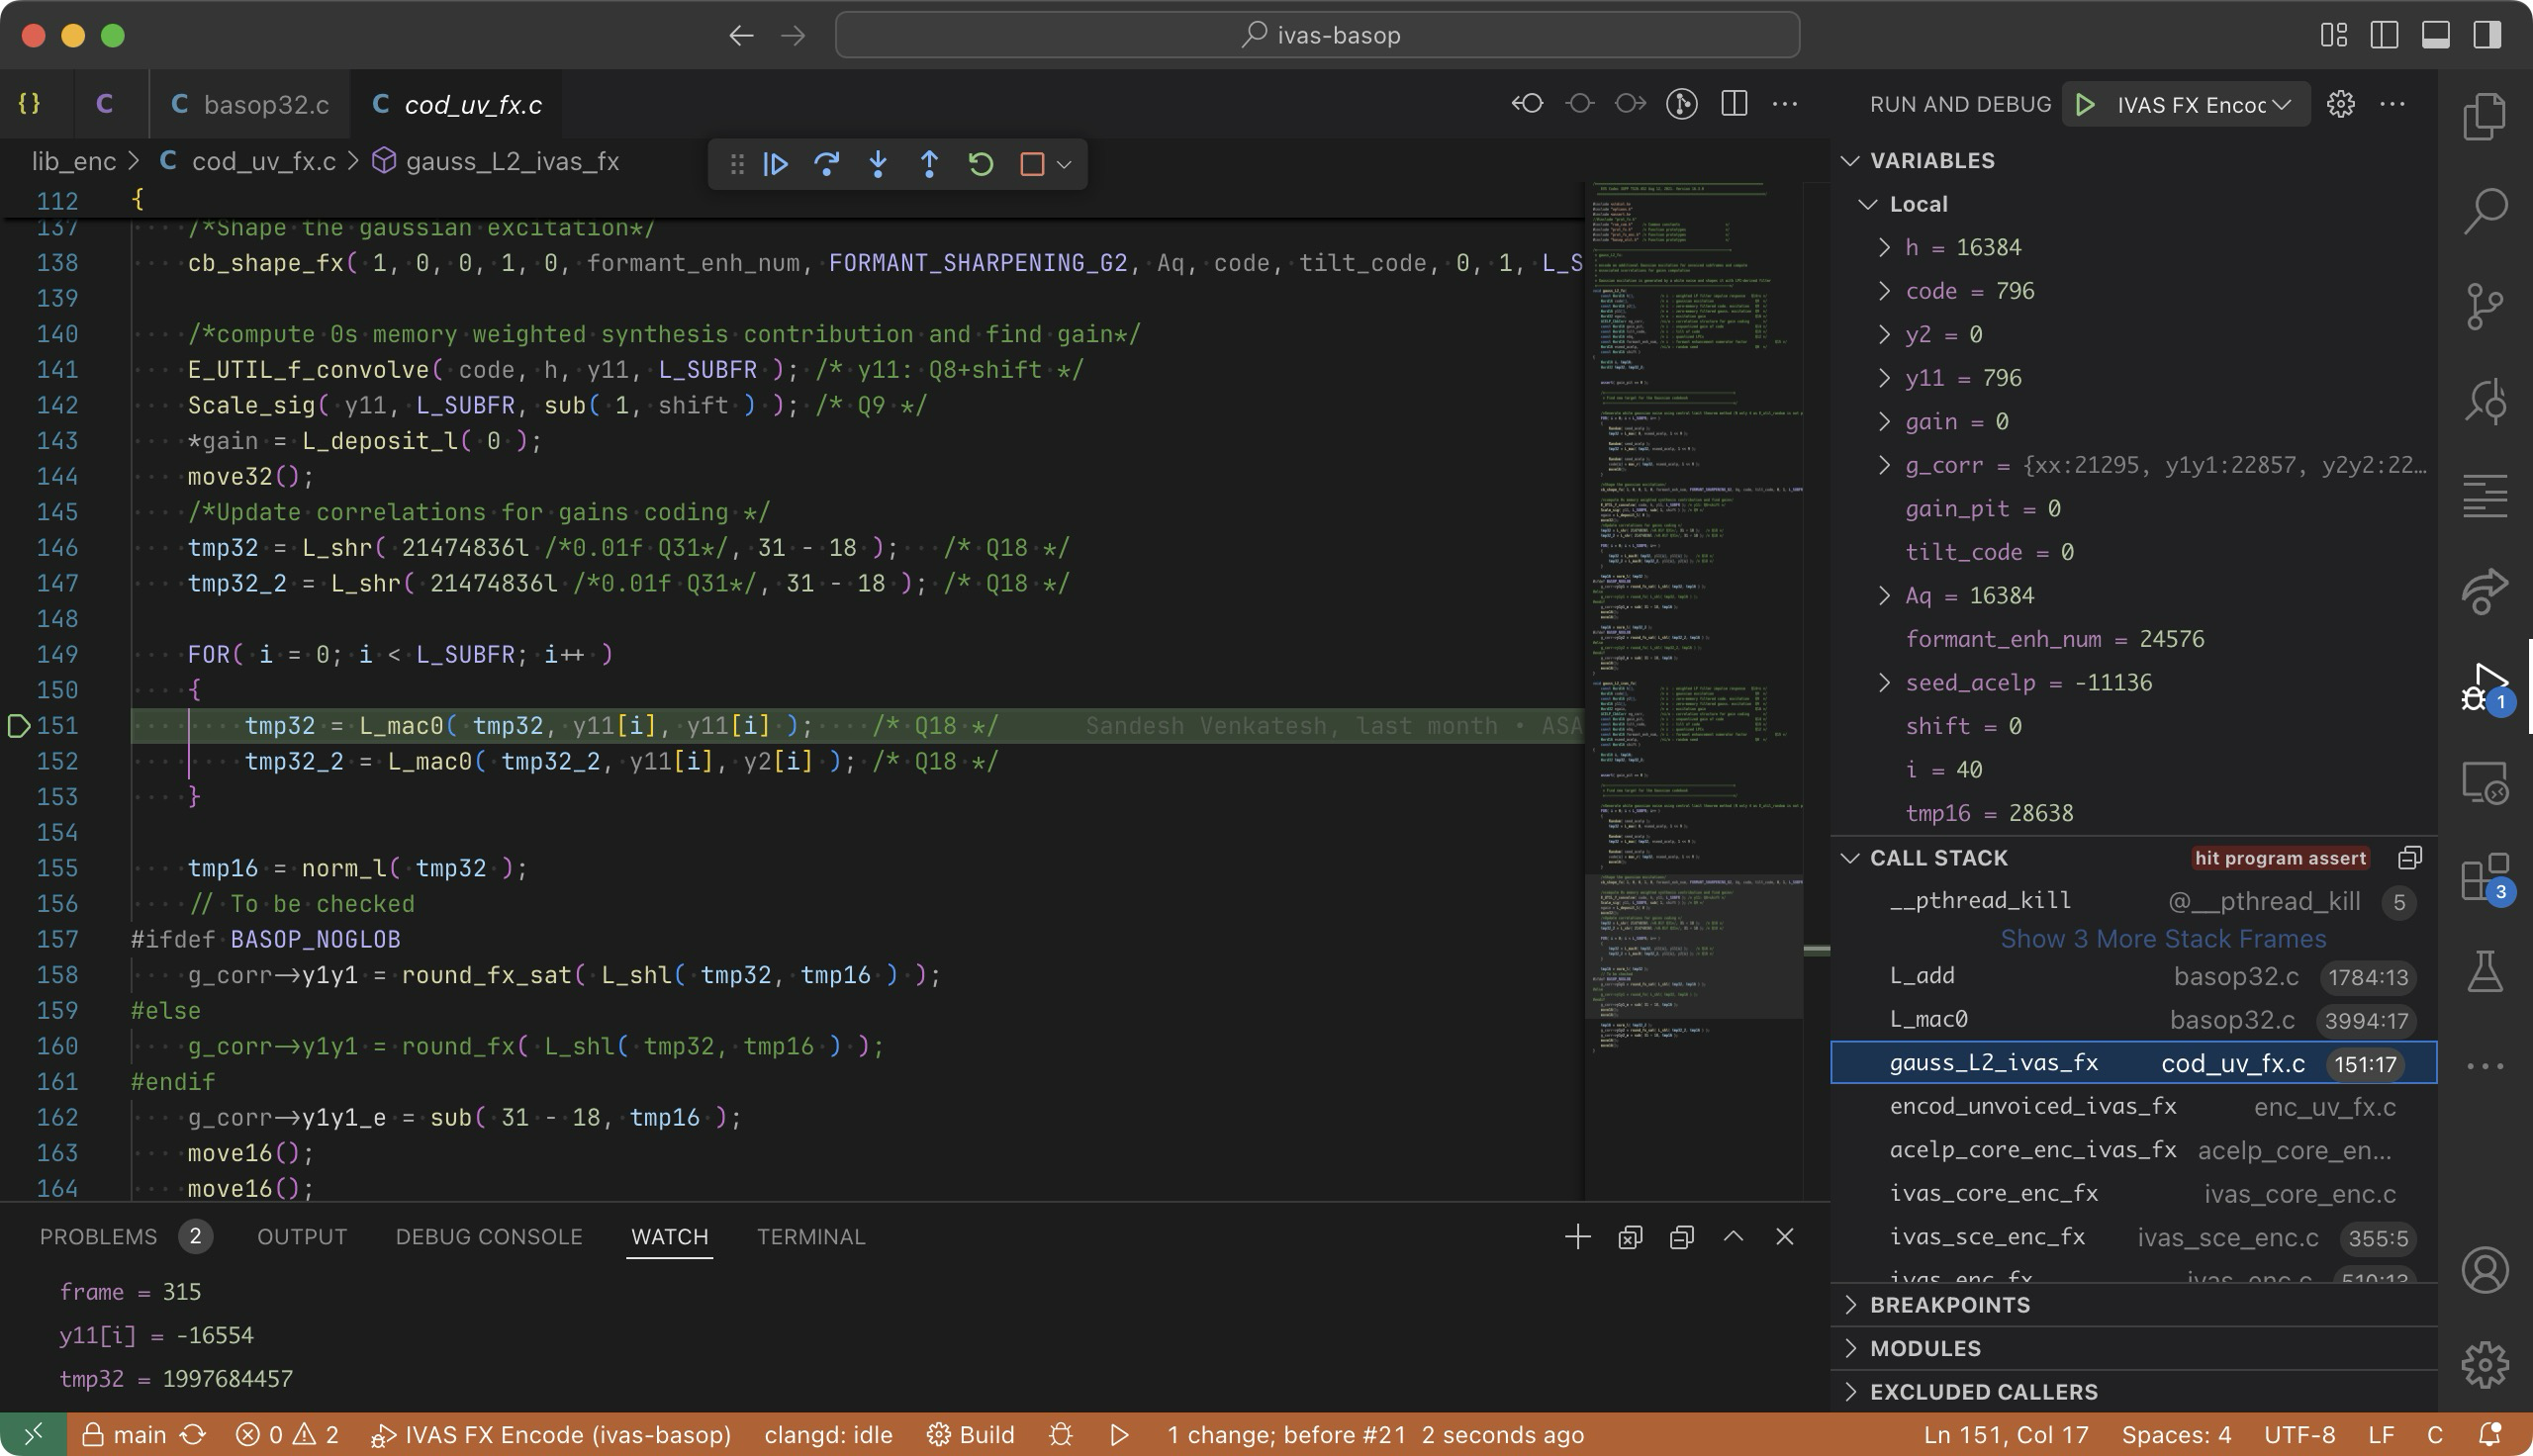Toggle the breakpoint marker on line 151
This screenshot has height=1456, width=2533.
[19, 726]
